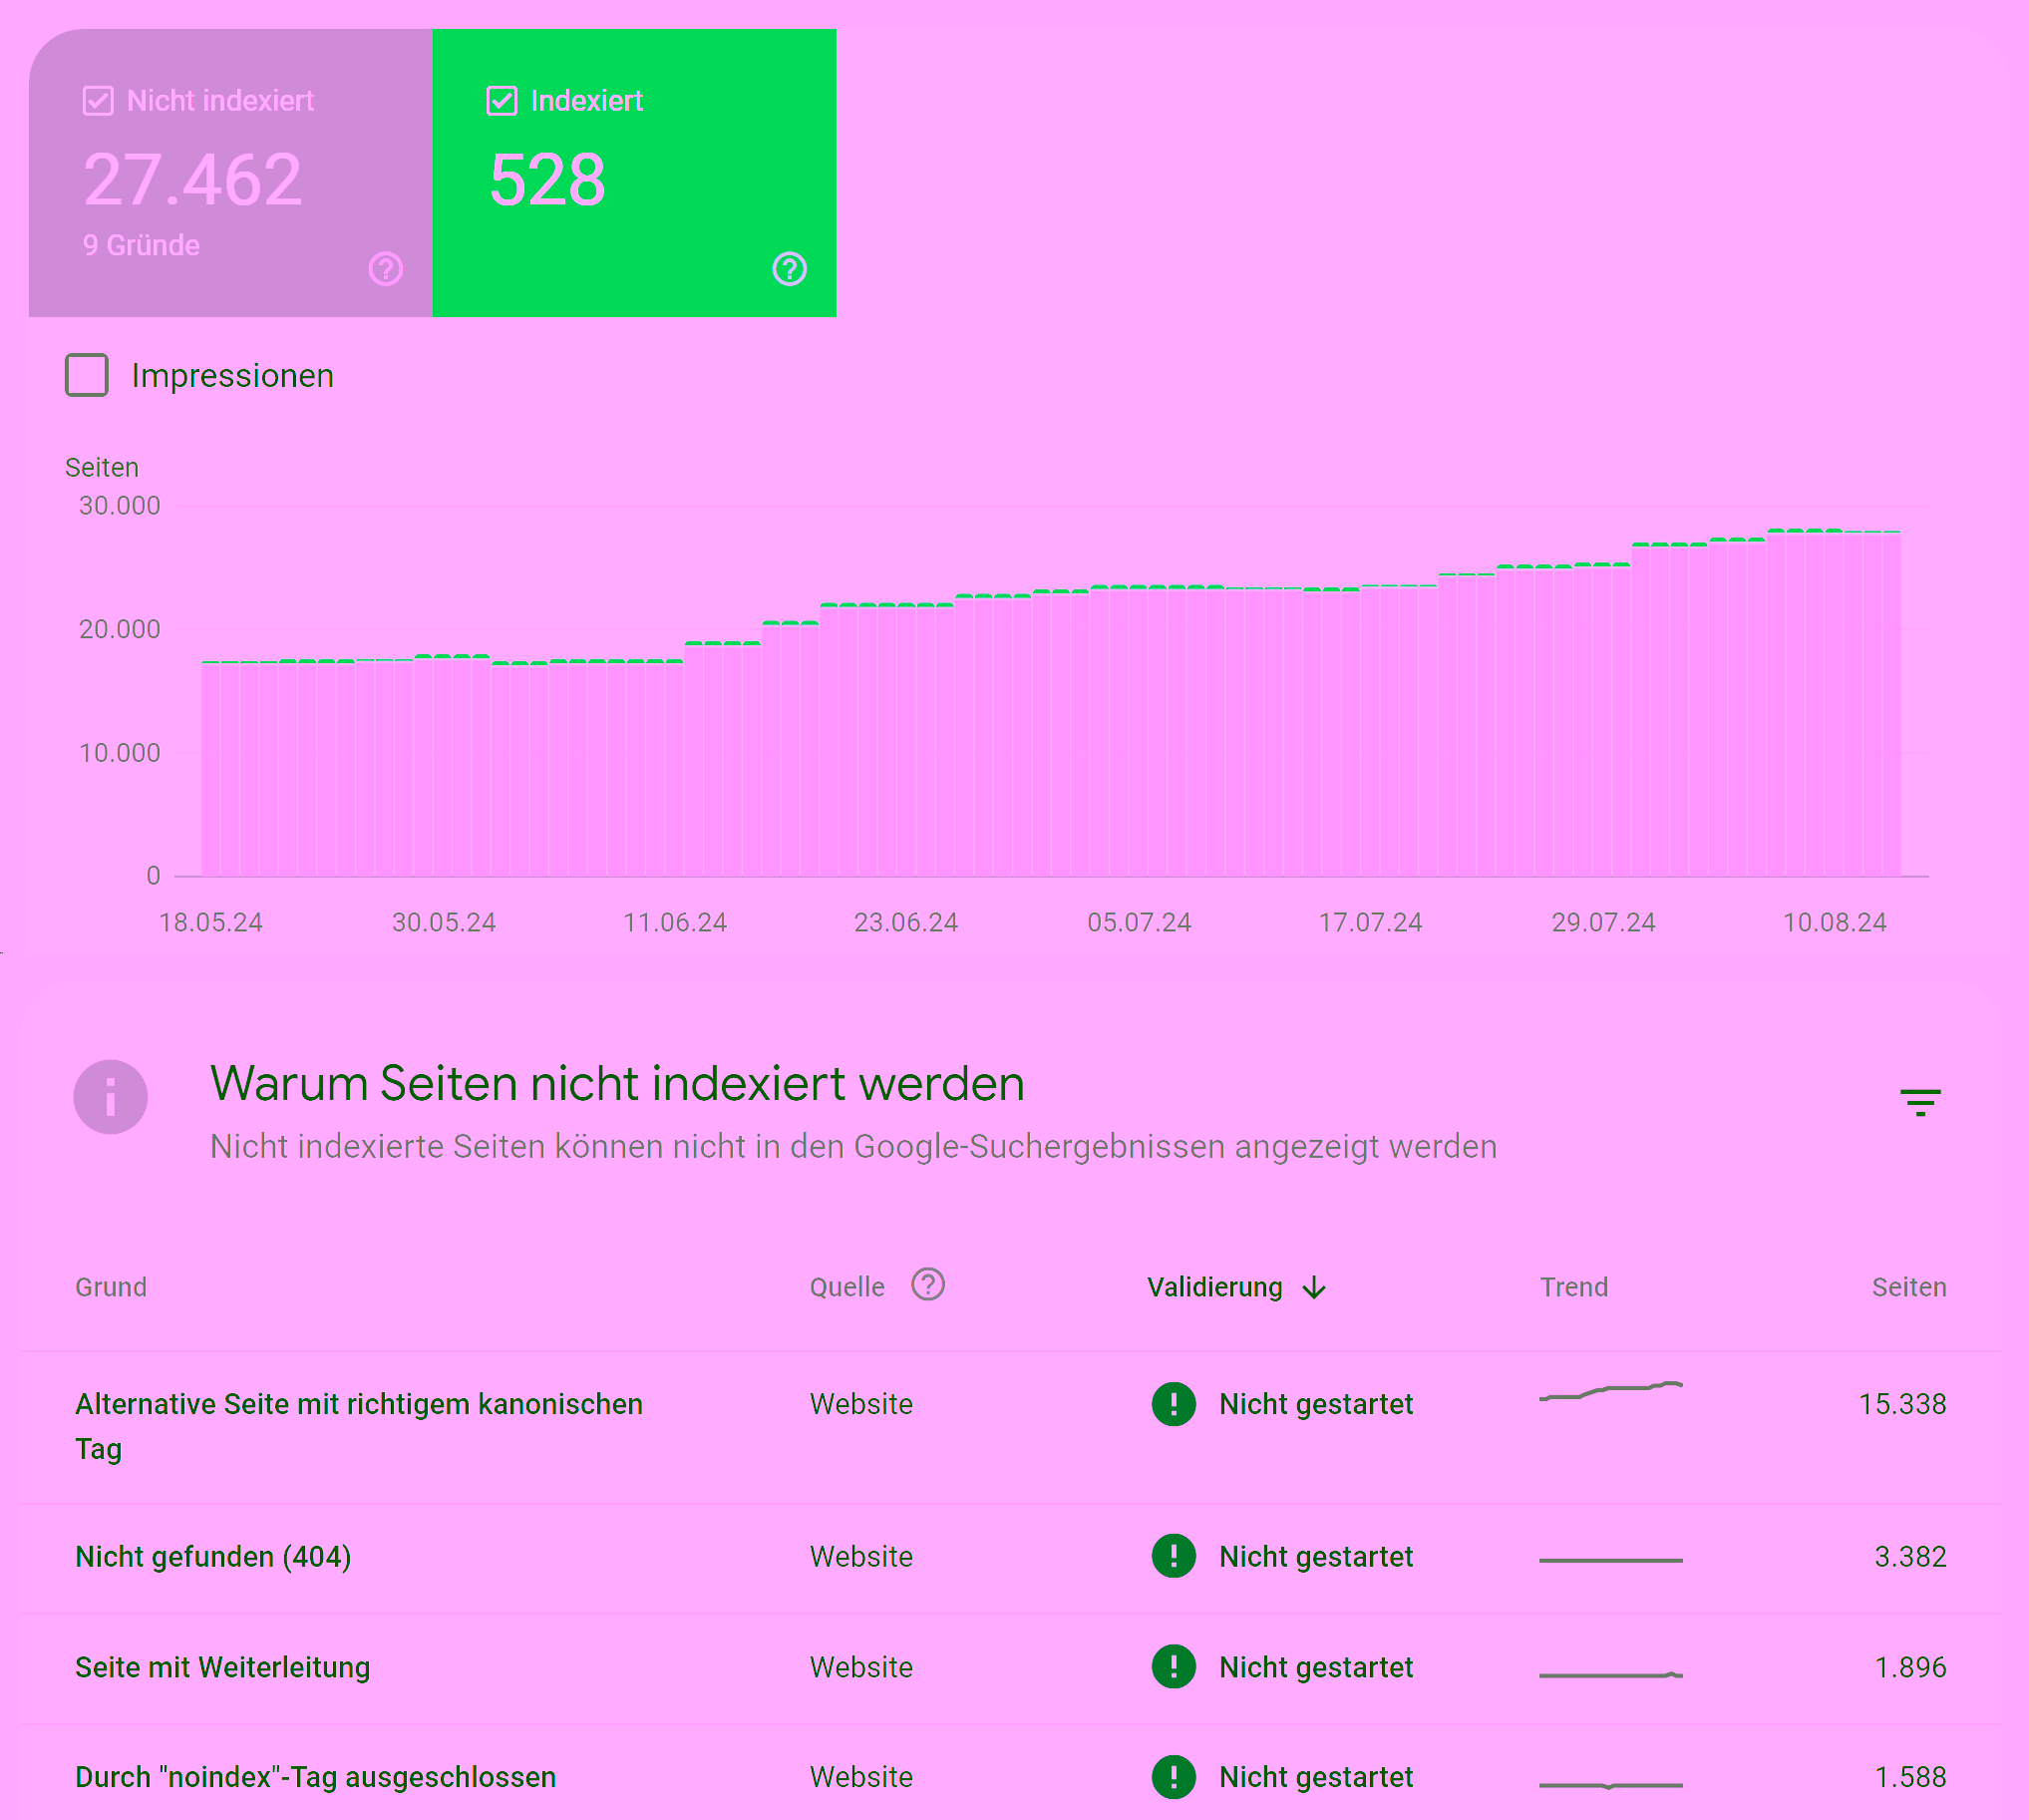2029x1820 pixels.
Task: Click help icon in Indexiert card
Action: [x=789, y=269]
